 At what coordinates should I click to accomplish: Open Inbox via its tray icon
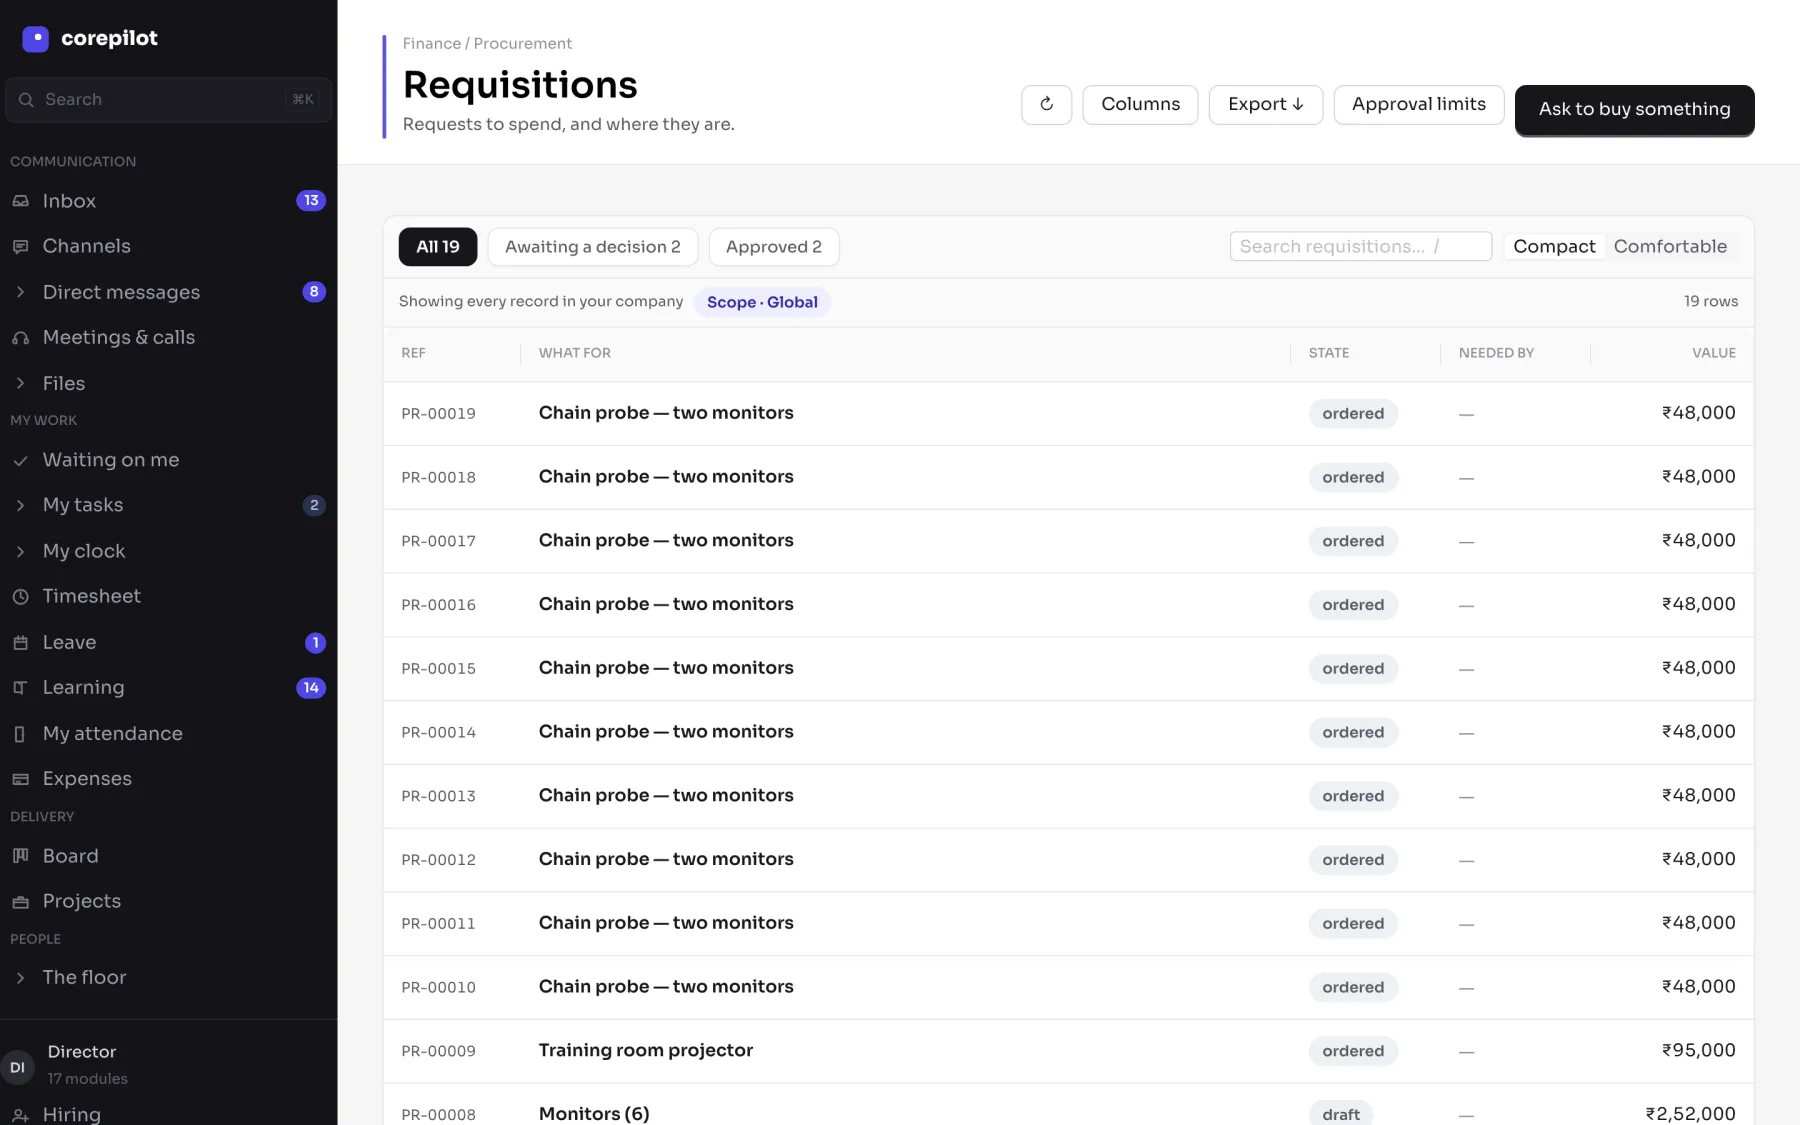pos(20,201)
